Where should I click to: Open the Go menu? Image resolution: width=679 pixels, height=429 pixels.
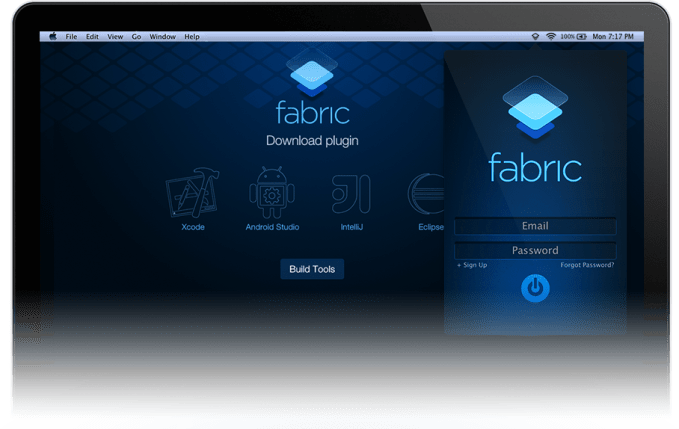tap(136, 37)
